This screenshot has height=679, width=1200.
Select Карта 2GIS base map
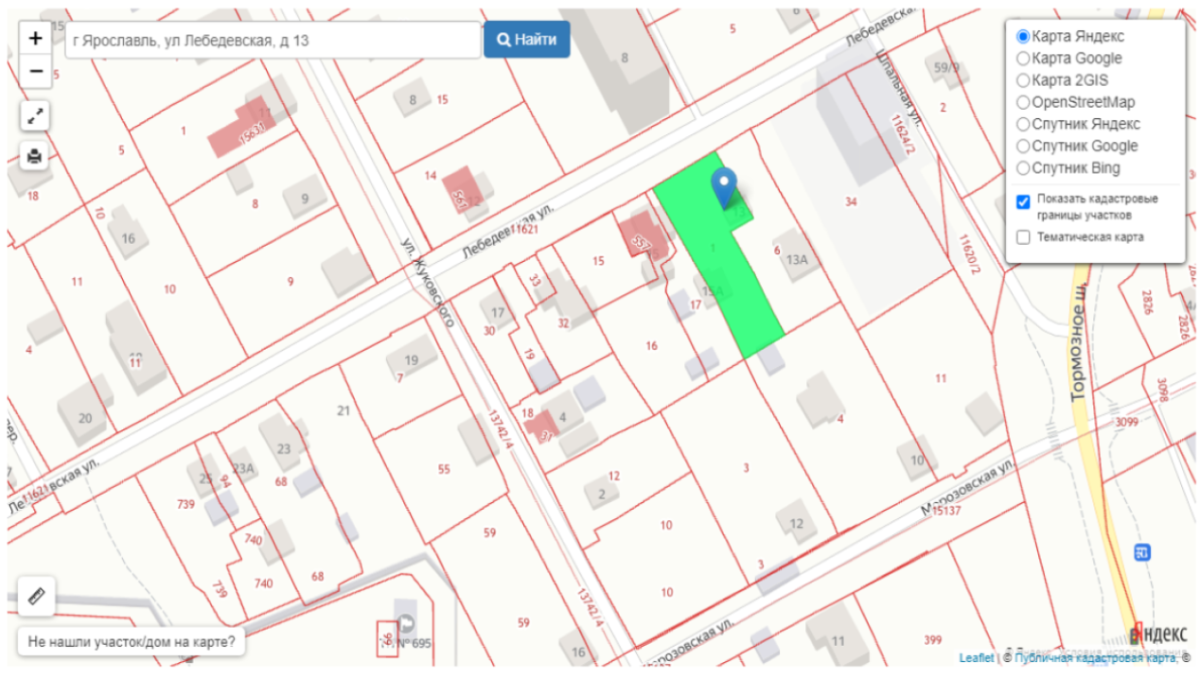1023,80
